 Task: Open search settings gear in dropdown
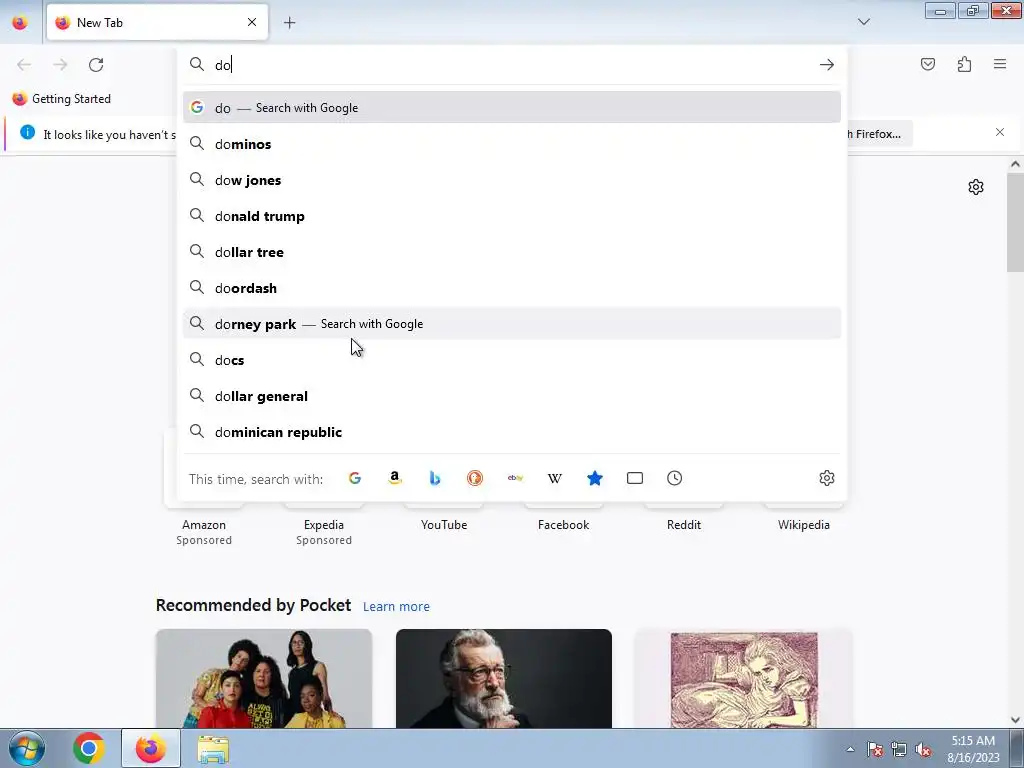pyautogui.click(x=827, y=478)
